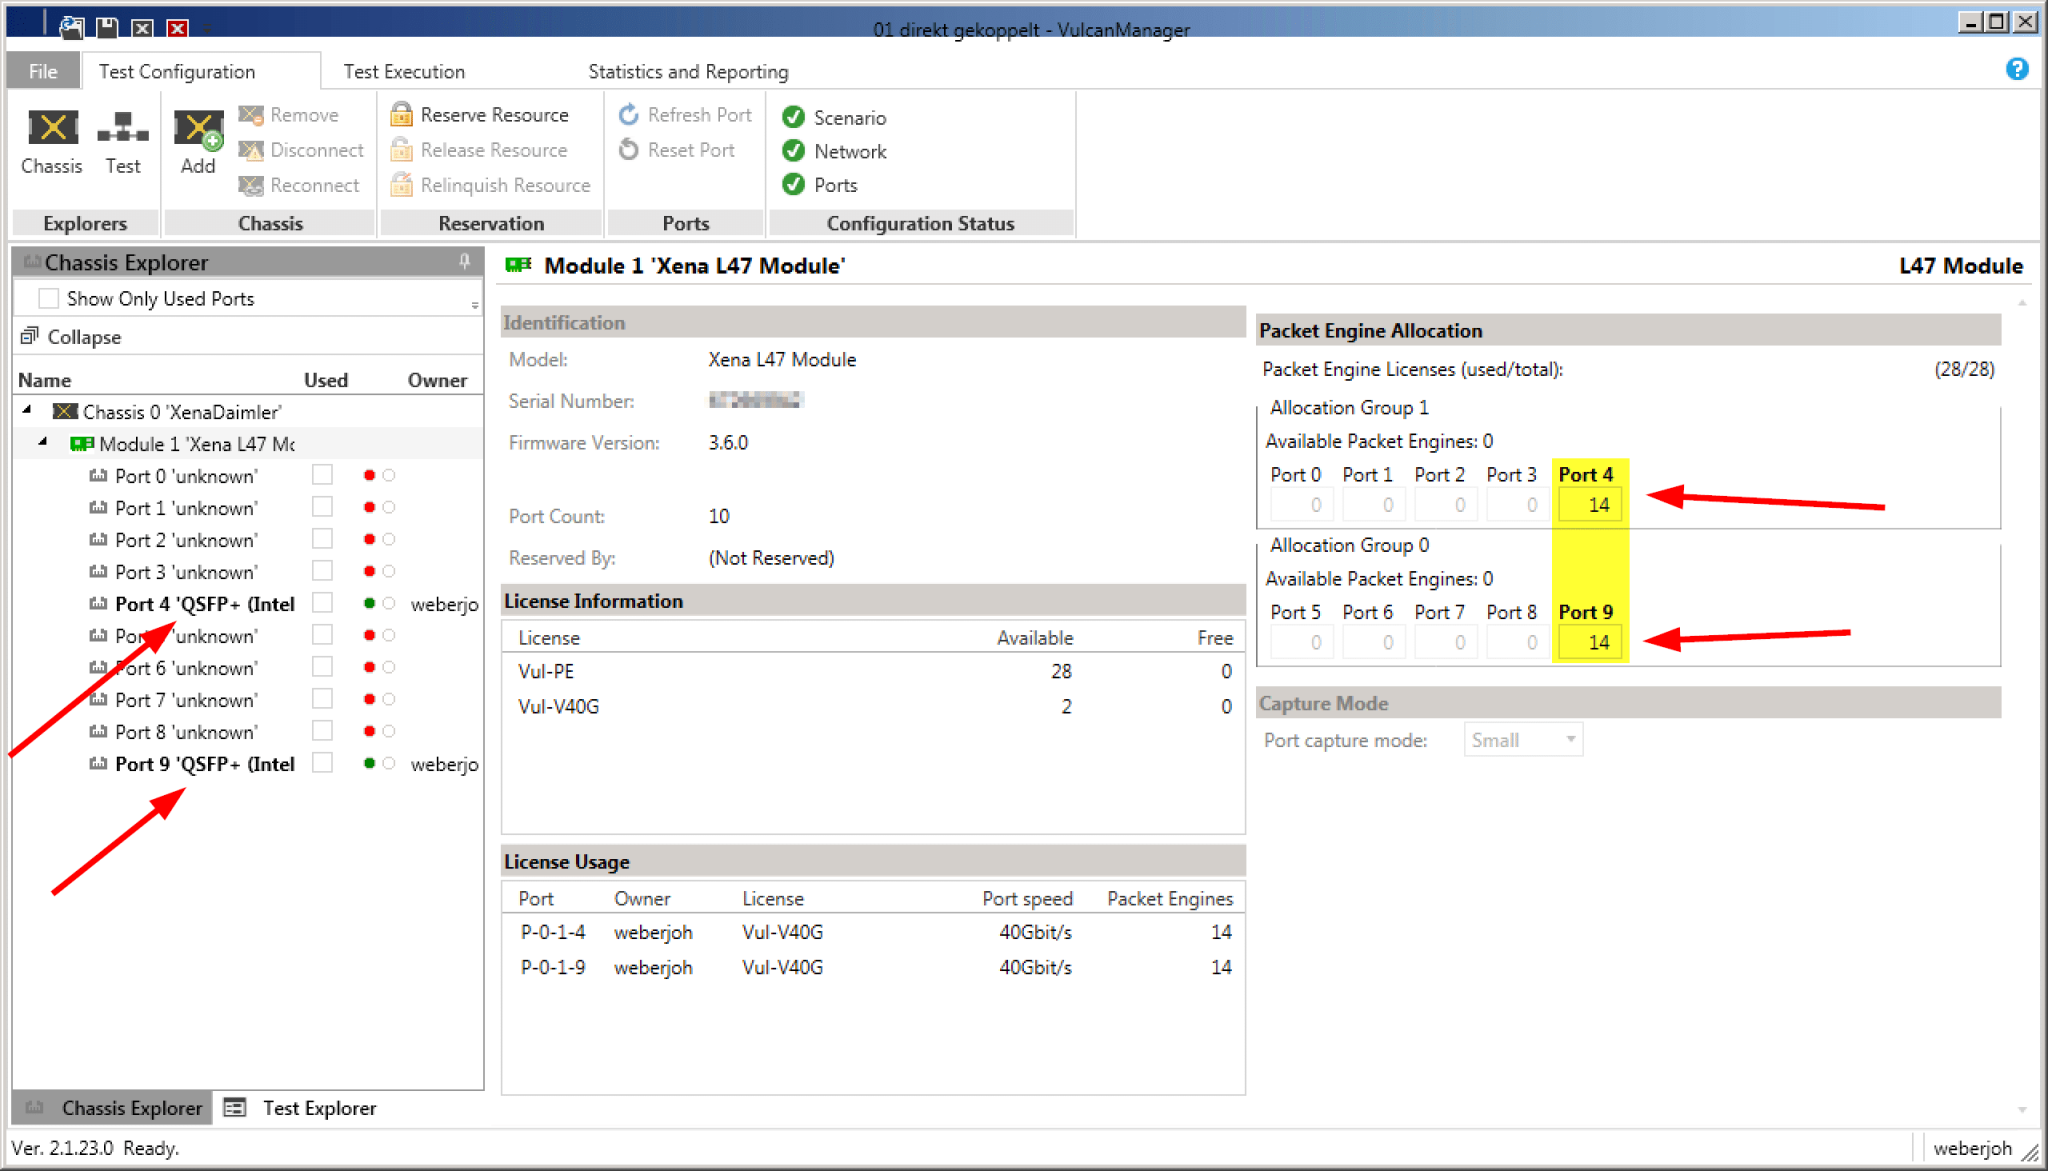Switch to Statistics and Reporting tab
Screen dimensions: 2048x1171
(x=688, y=71)
